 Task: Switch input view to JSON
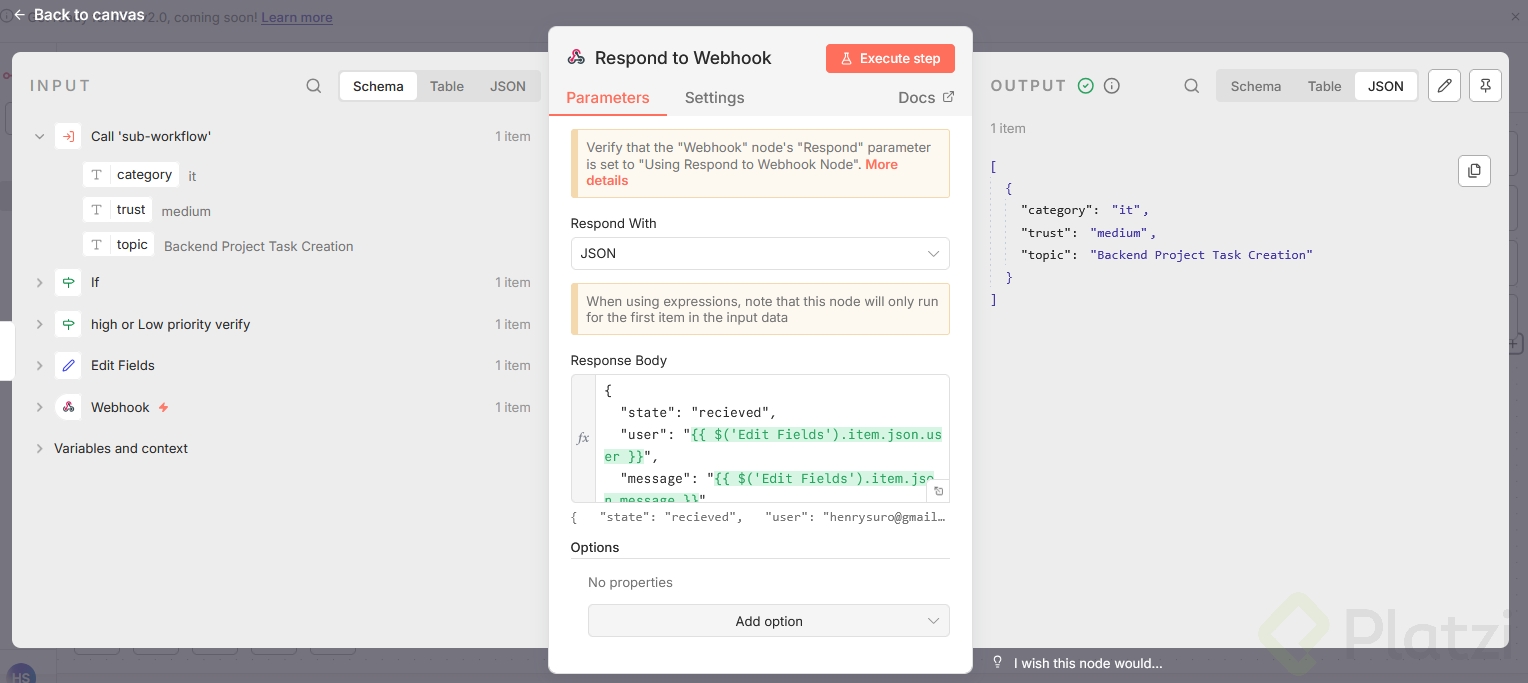(508, 86)
